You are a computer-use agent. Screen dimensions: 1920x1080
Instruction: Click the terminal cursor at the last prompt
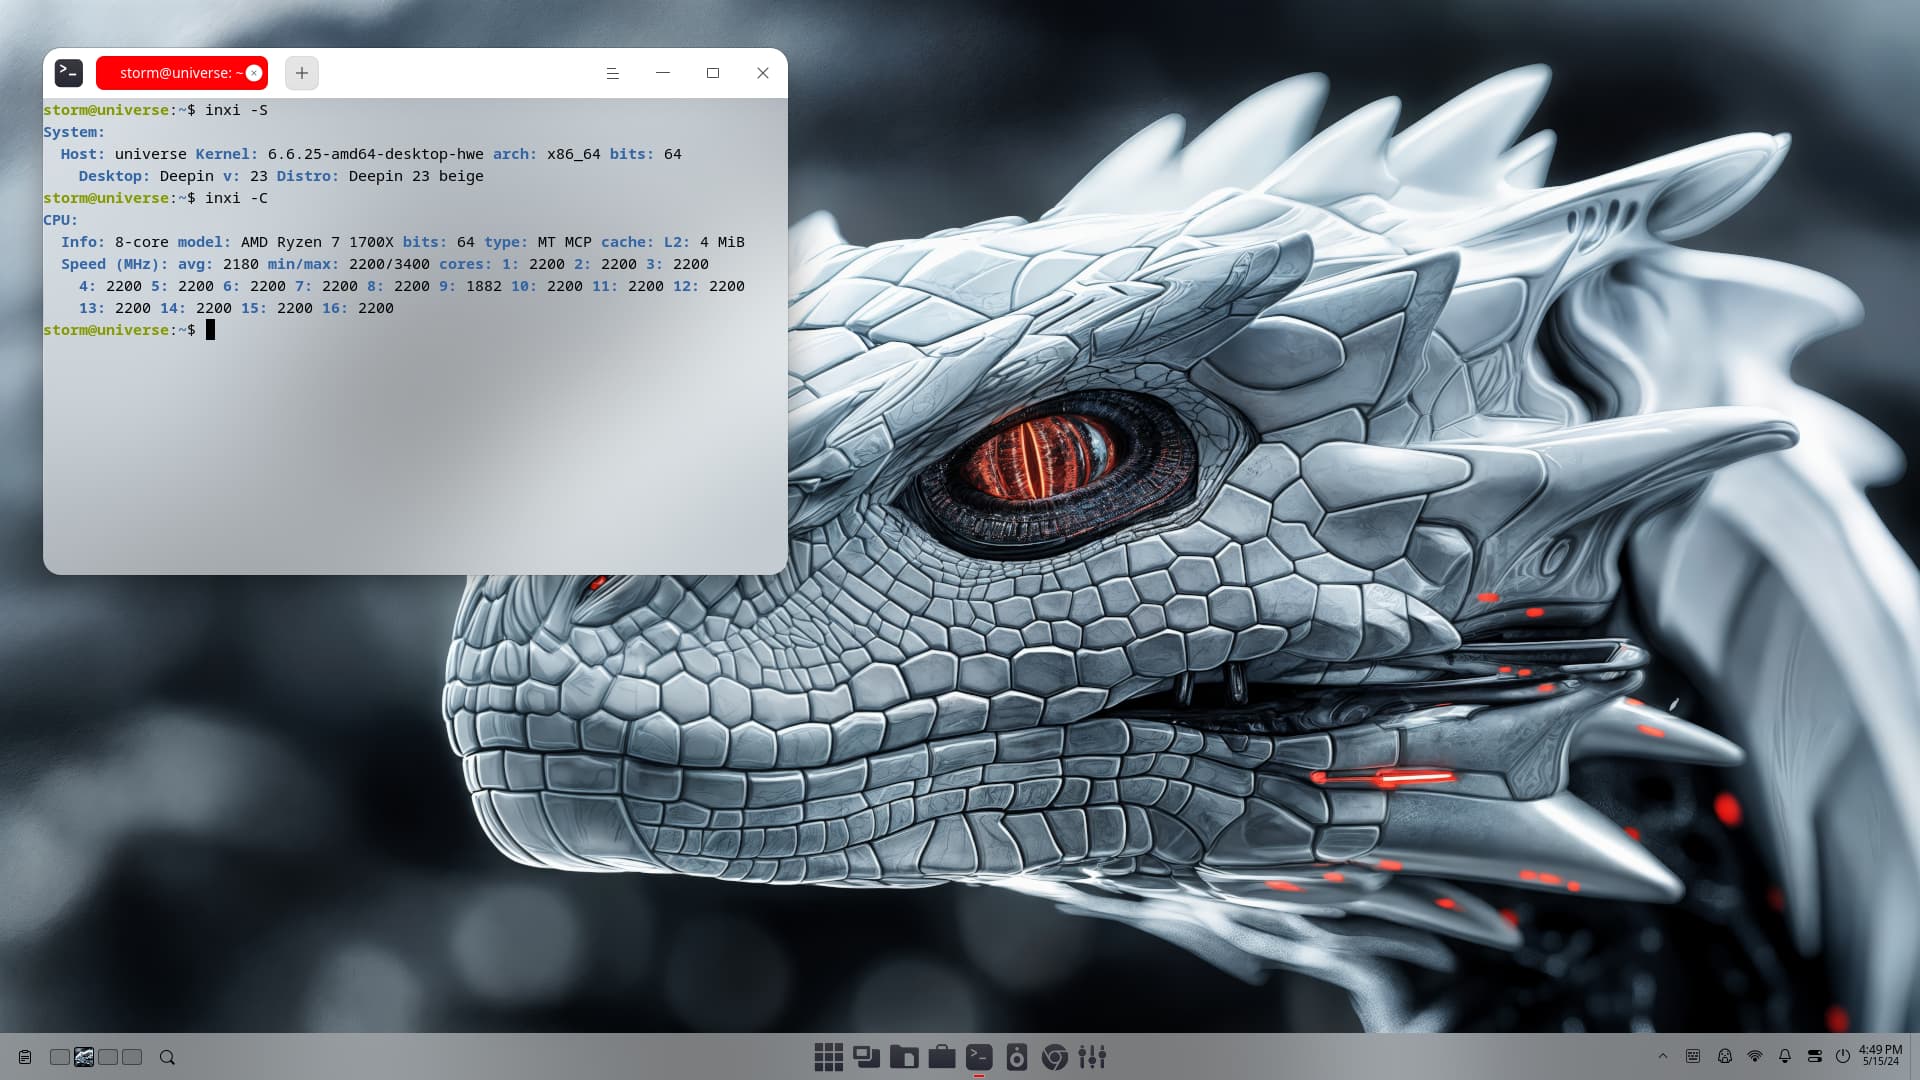[x=210, y=330]
